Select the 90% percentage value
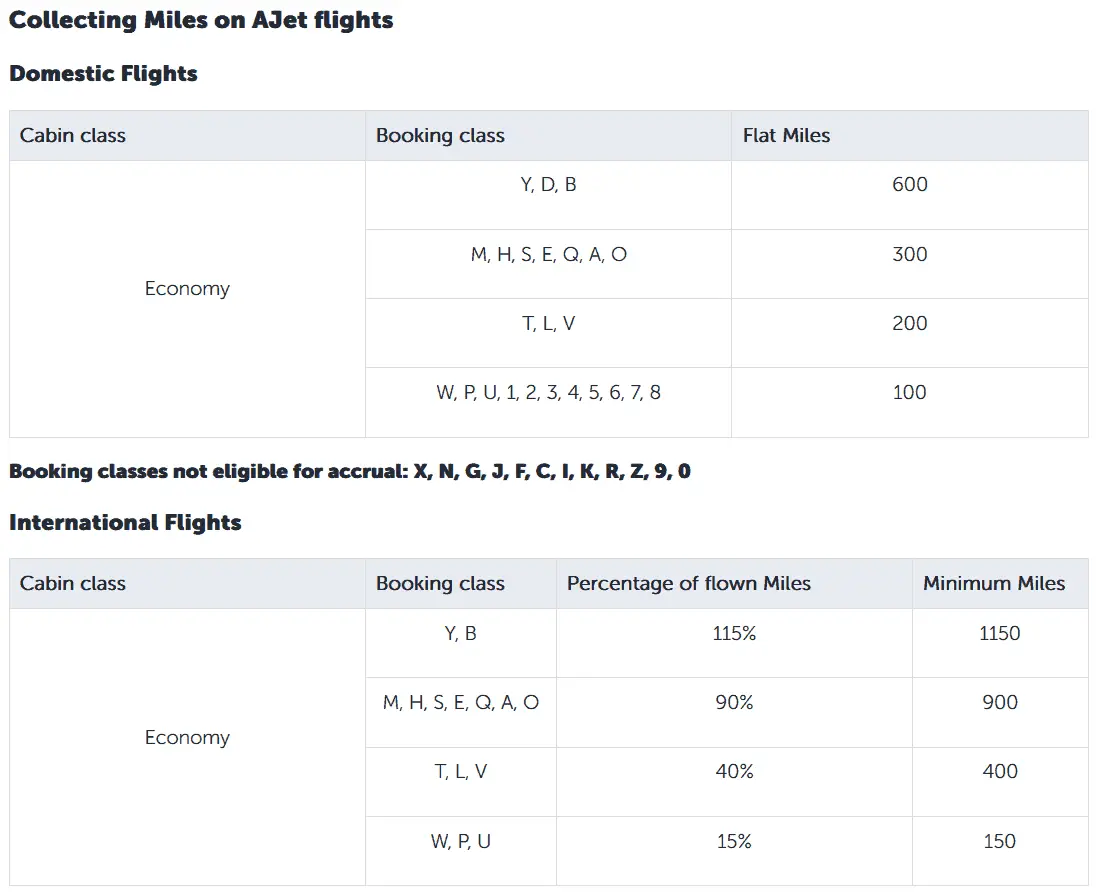 tap(734, 702)
